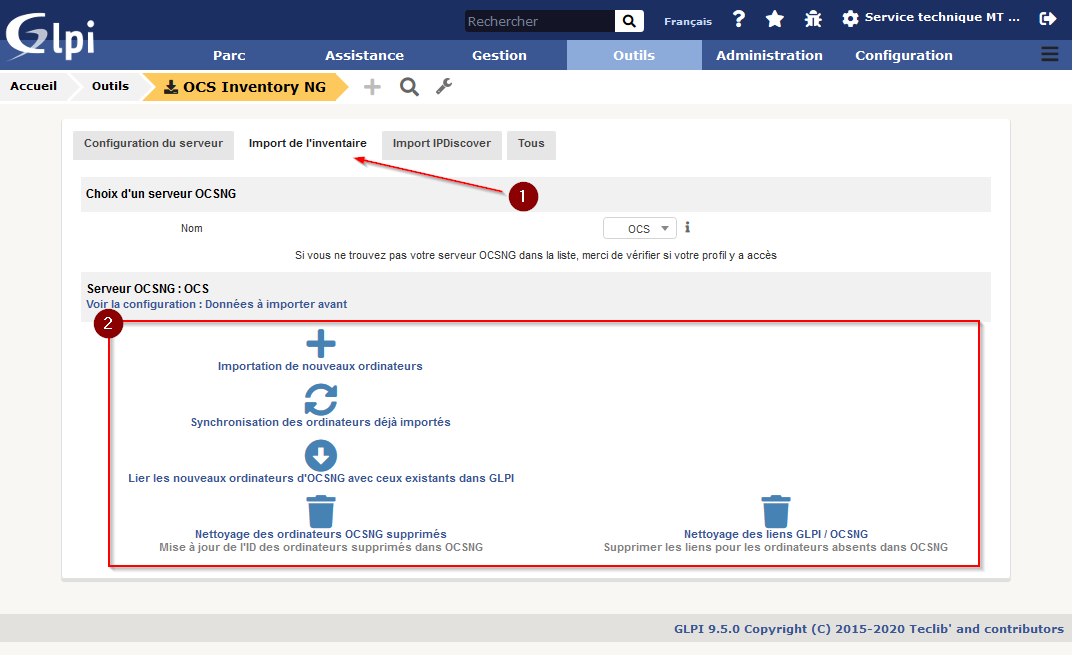Click Accueil in the breadcrumb

[33, 86]
